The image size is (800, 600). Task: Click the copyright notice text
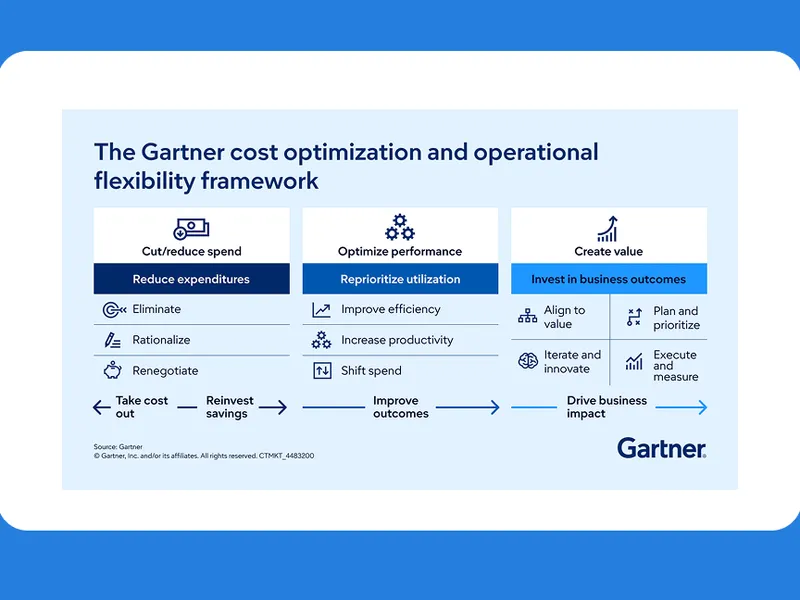point(204,456)
